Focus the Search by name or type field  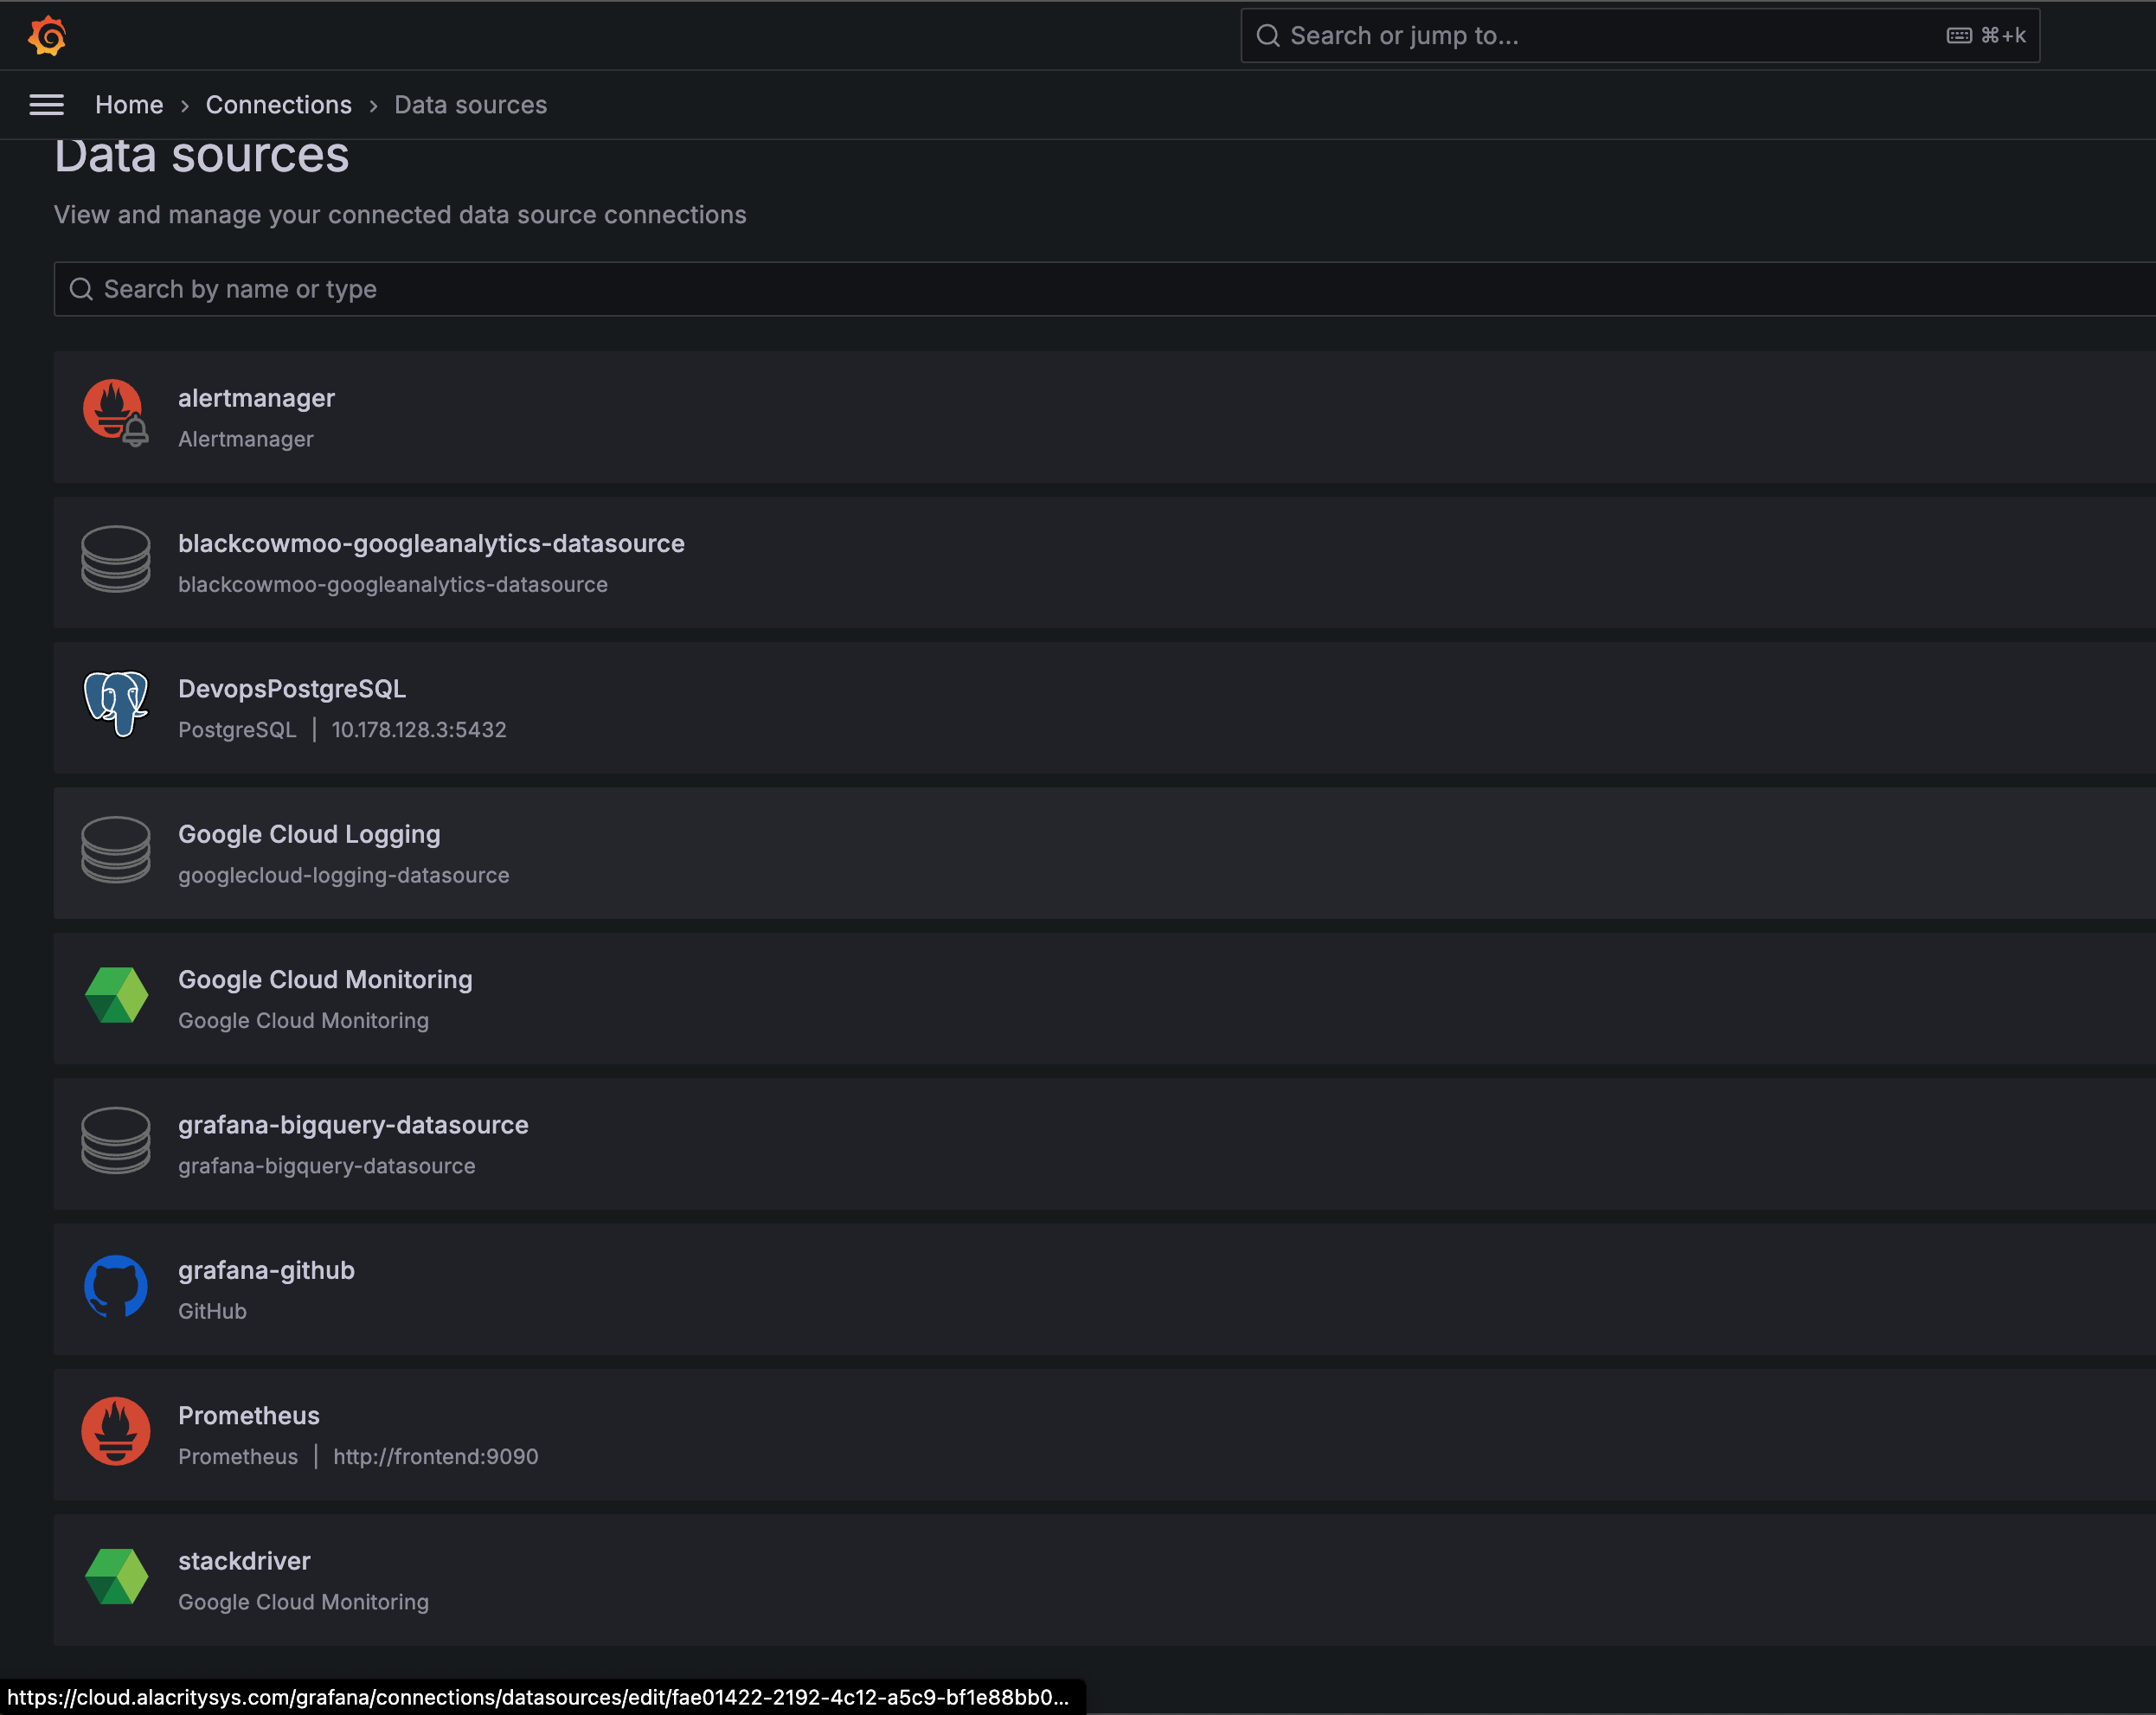pyautogui.click(x=1105, y=289)
